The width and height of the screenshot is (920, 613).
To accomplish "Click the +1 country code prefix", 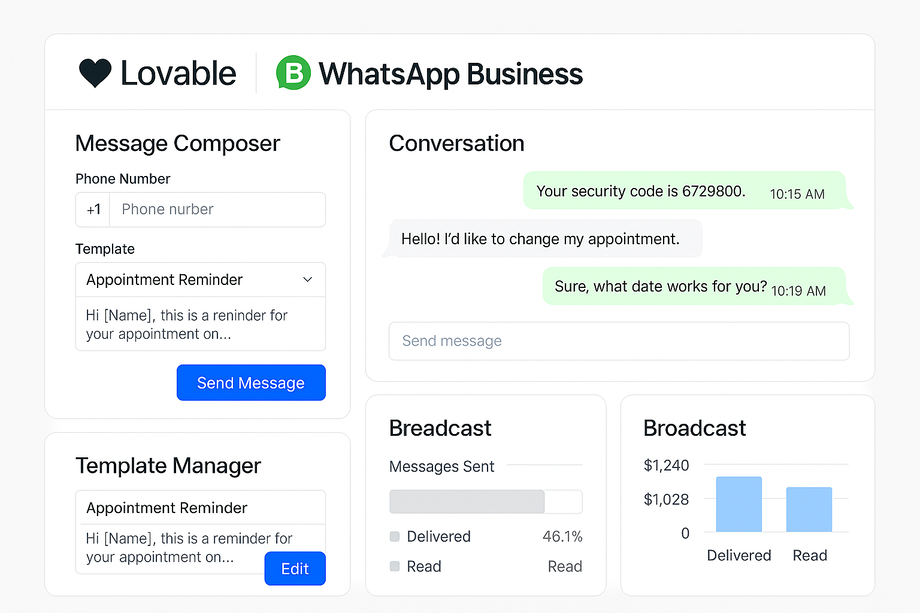I will click(93, 210).
